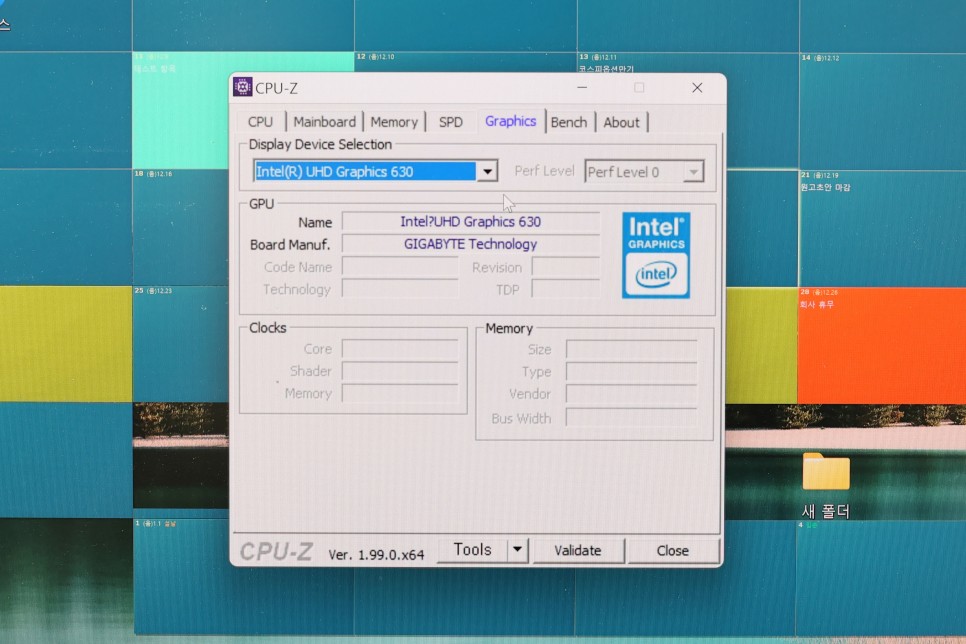Switch to the Memory tab
This screenshot has height=644, width=966.
pos(394,122)
